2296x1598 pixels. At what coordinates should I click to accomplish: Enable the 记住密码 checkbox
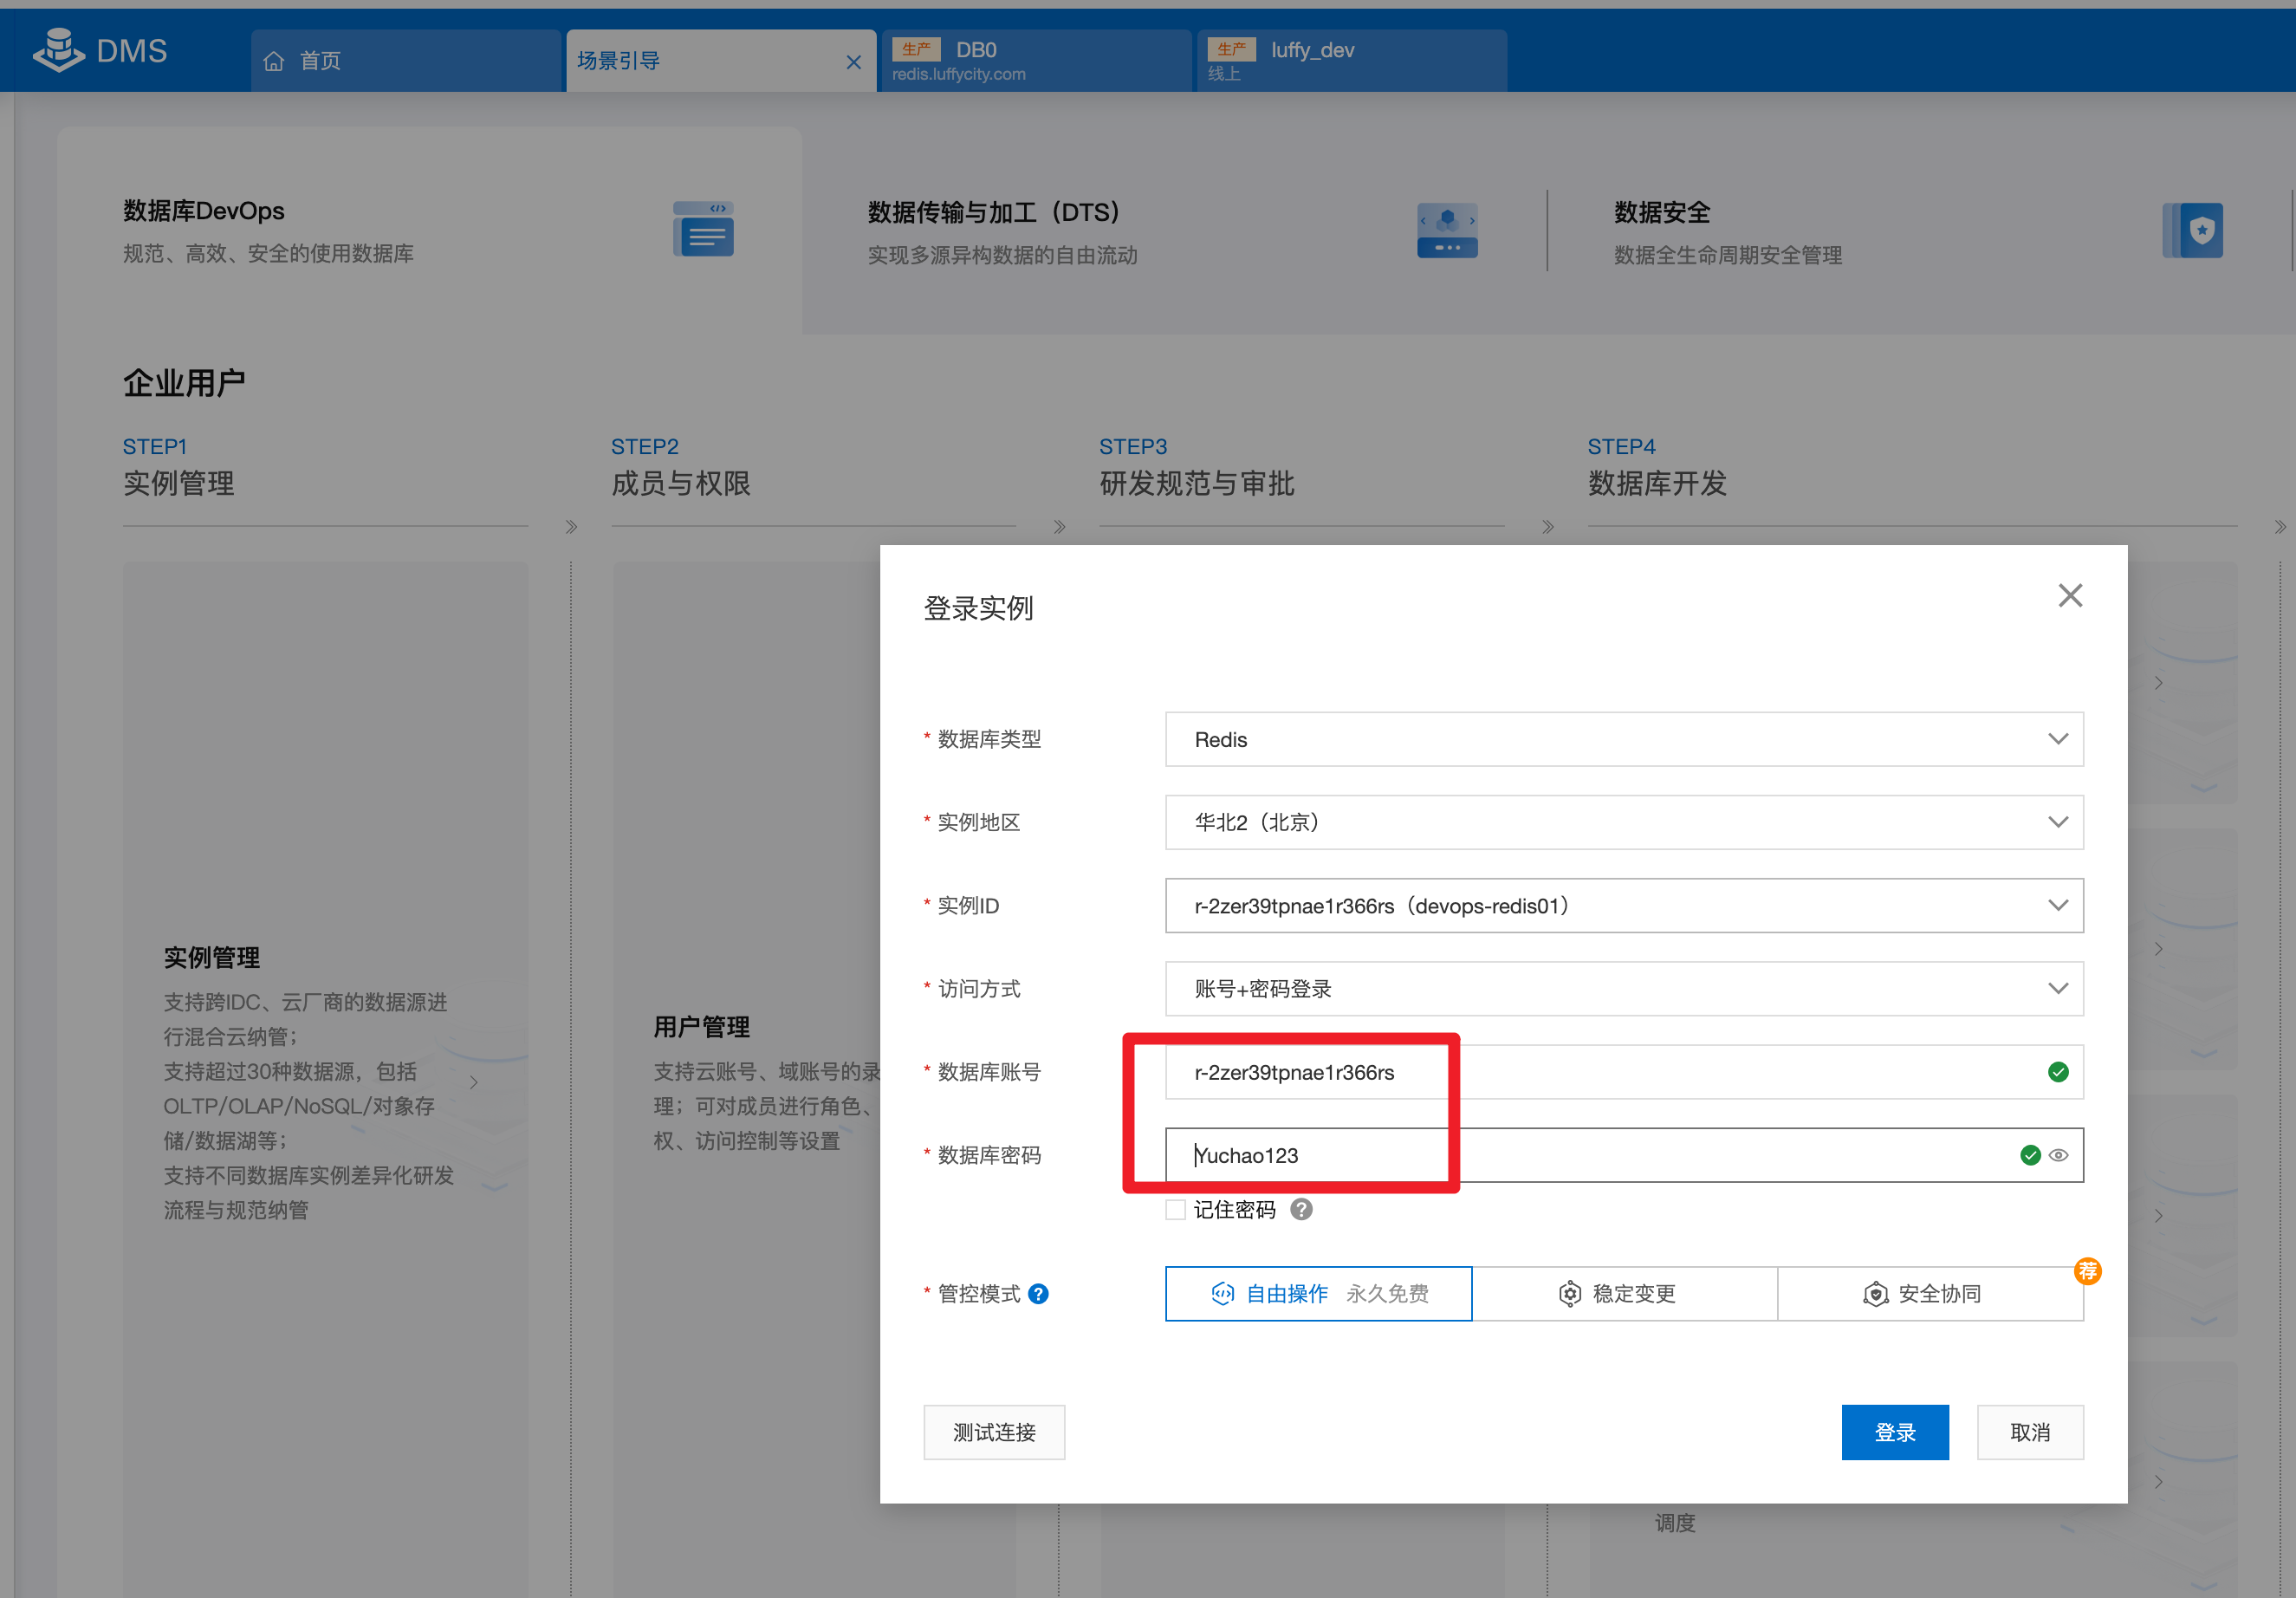(x=1176, y=1210)
